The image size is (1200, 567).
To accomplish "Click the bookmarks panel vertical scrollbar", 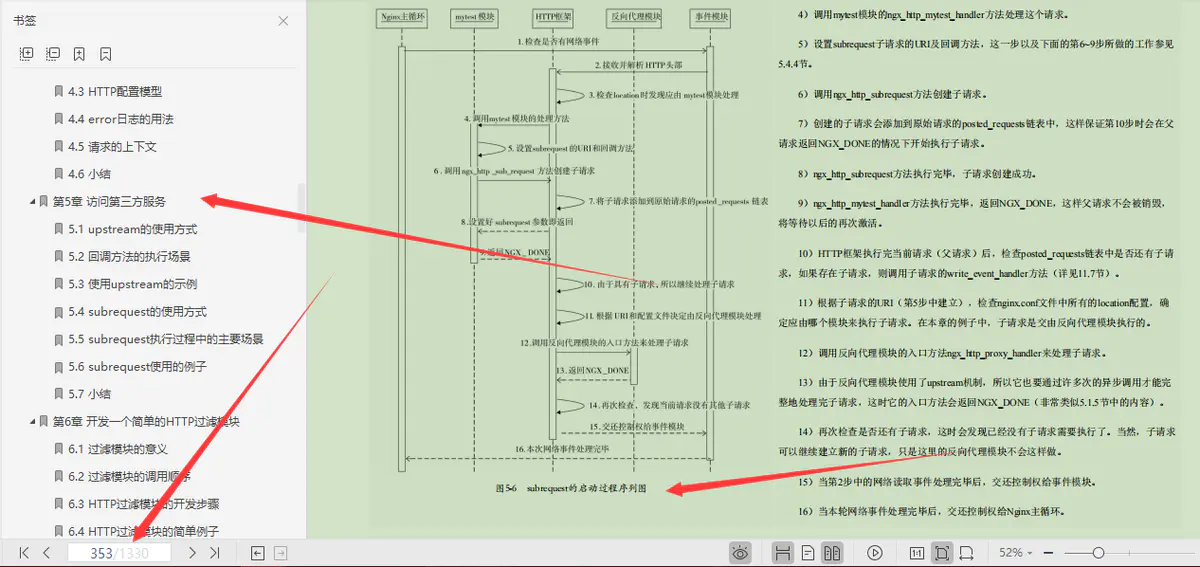I will click(x=302, y=208).
